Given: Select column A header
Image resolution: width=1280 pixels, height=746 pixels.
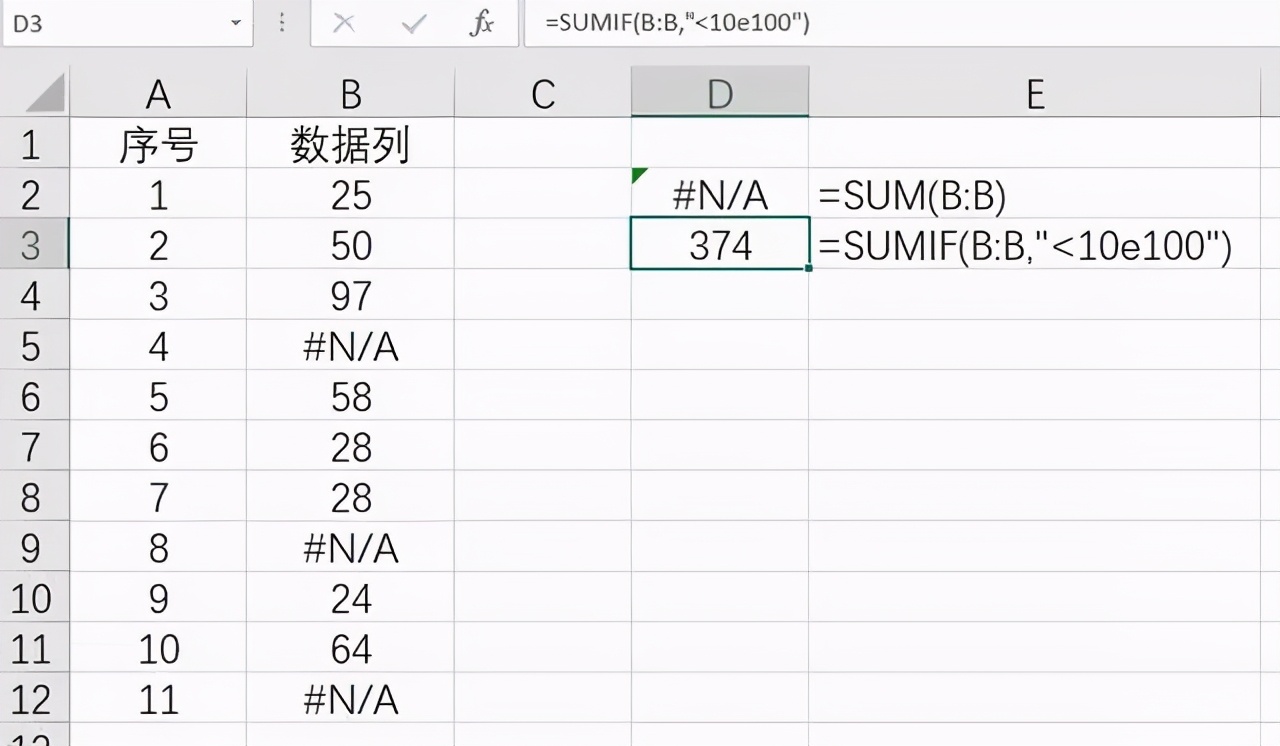Looking at the screenshot, I should point(158,95).
